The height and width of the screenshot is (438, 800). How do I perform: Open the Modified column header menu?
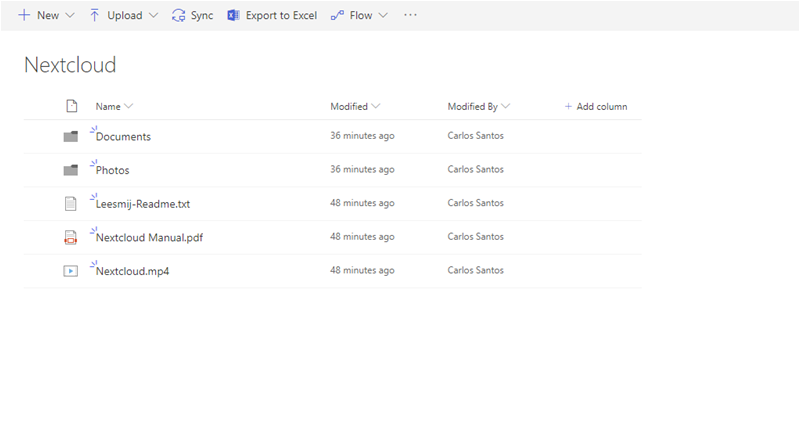355,106
